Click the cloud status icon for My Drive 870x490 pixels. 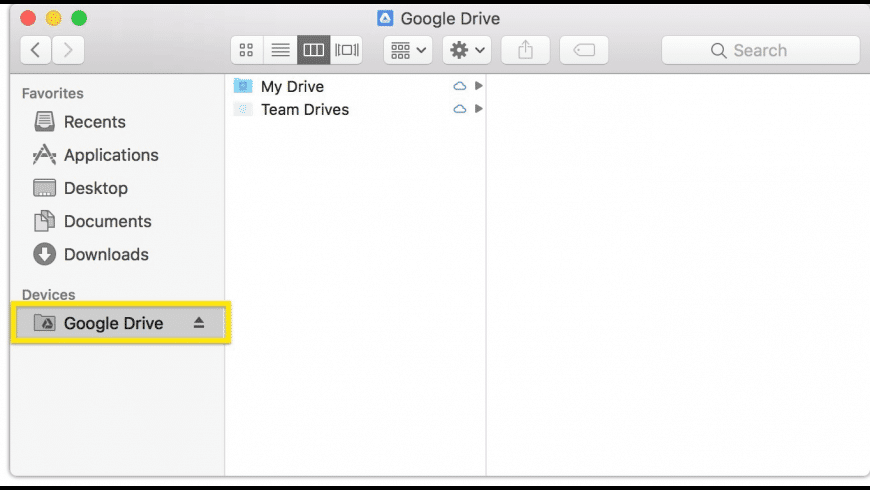coord(459,86)
